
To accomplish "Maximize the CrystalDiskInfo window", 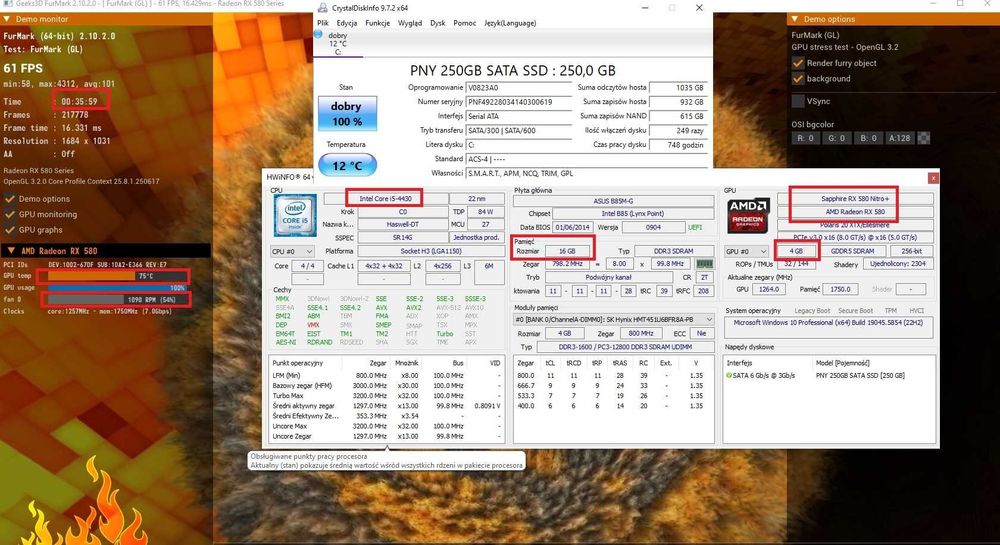I will point(672,8).
